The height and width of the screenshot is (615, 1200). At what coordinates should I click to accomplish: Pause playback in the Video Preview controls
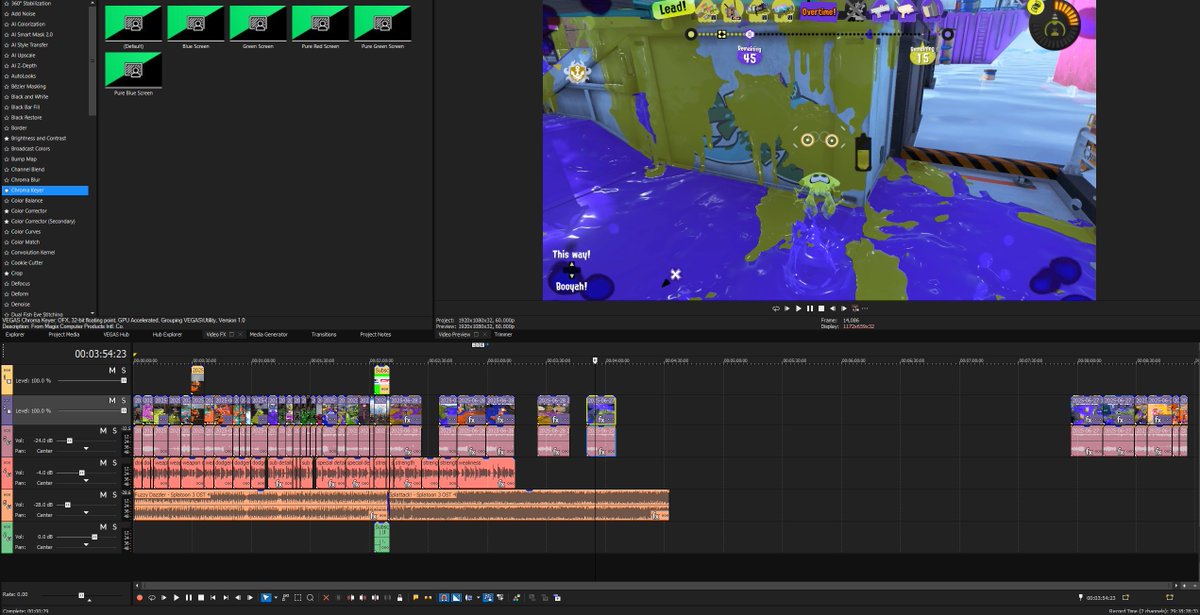pos(810,308)
